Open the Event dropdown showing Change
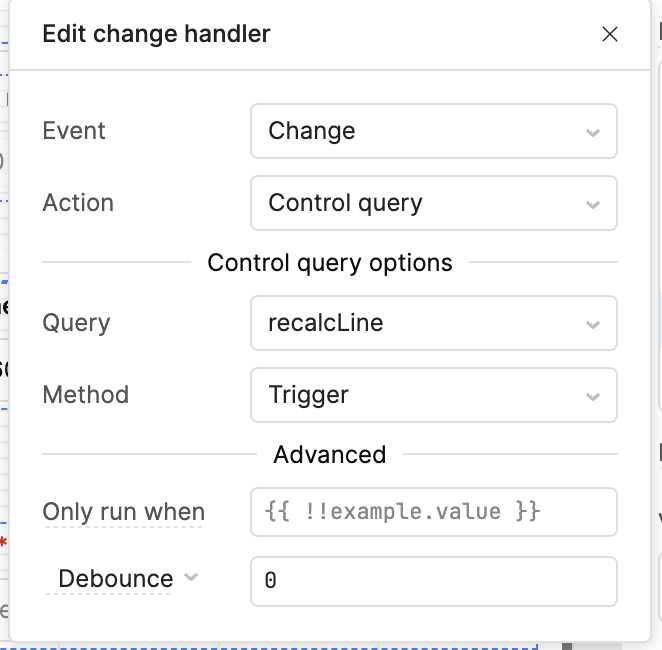Screen dimensions: 662x650 [420, 132]
